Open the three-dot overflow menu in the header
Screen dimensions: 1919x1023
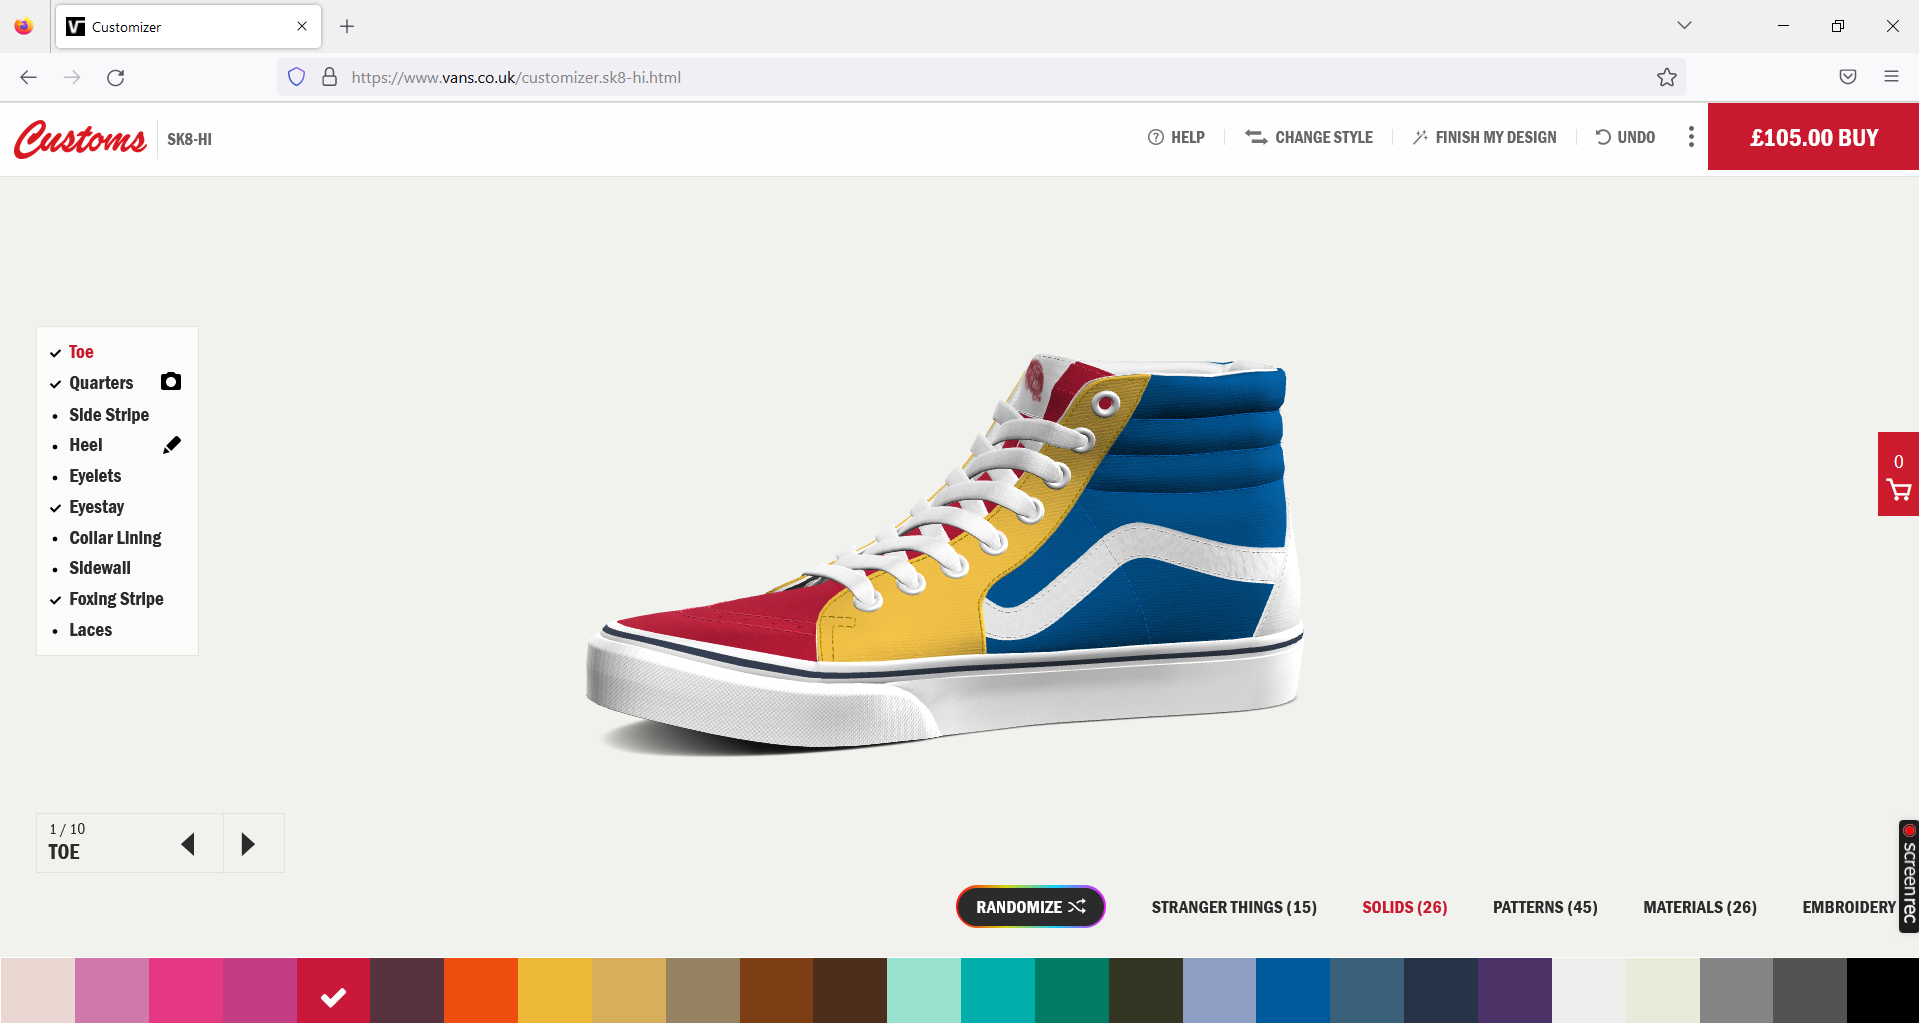click(x=1691, y=136)
